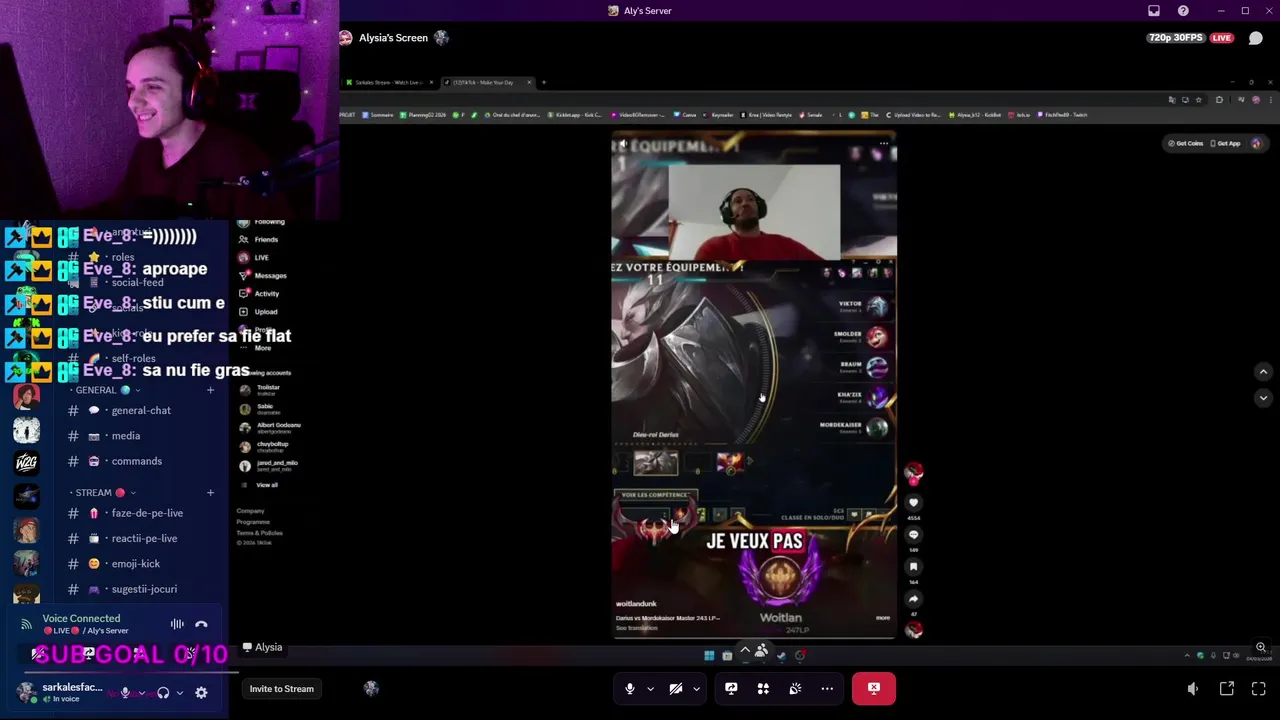Image resolution: width=1280 pixels, height=720 pixels.
Task: Open the sugestii-jocuri channel
Action: point(142,590)
